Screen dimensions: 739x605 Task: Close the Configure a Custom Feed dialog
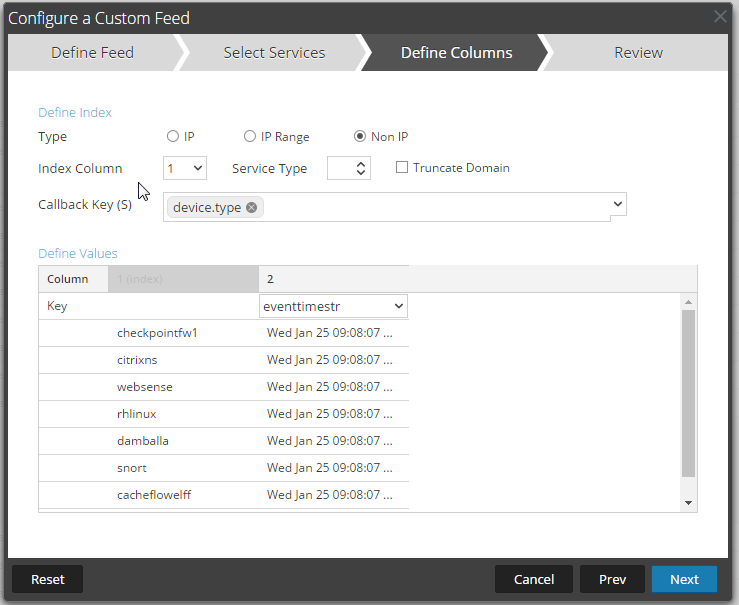[x=720, y=17]
